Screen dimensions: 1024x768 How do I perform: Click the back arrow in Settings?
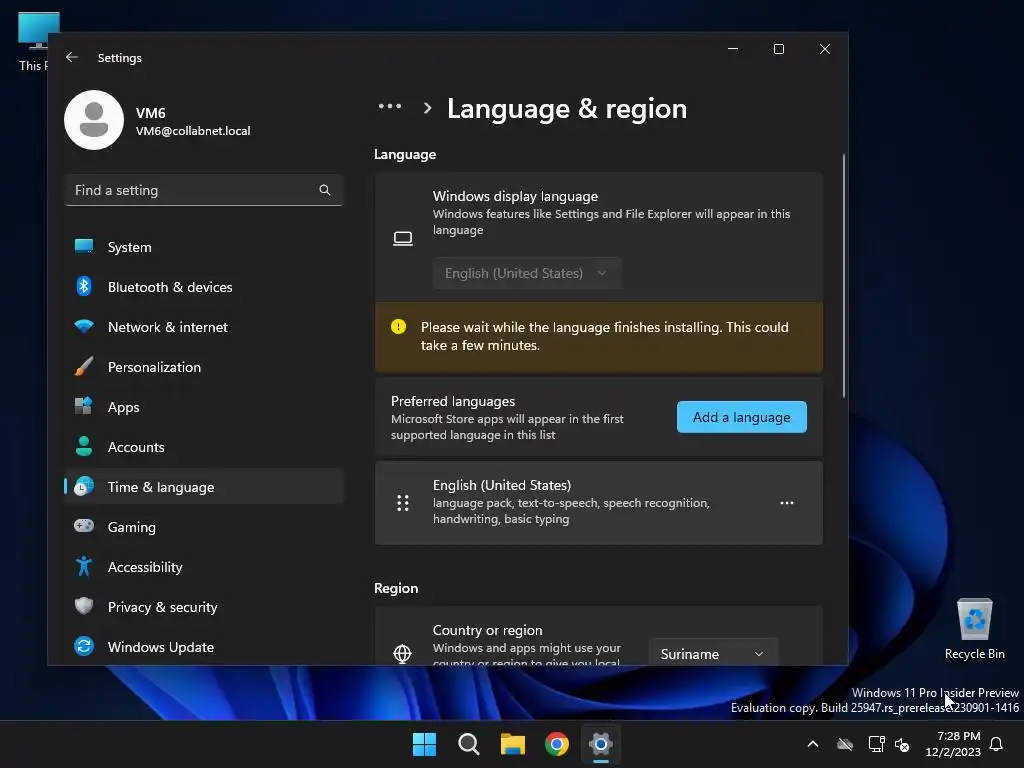(72, 57)
